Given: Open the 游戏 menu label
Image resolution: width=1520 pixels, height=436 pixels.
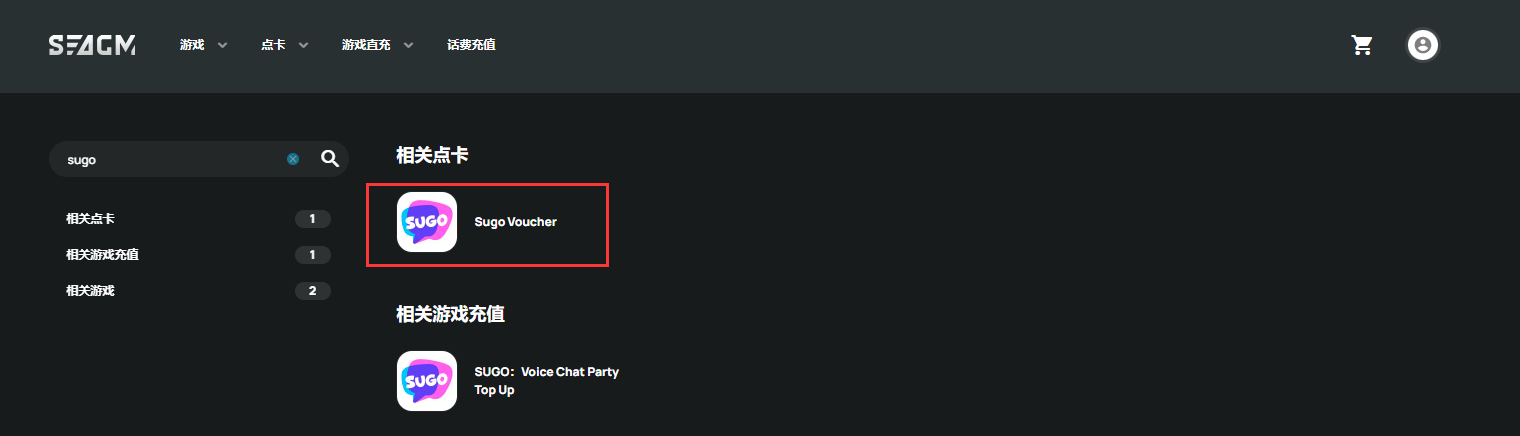Looking at the screenshot, I should pos(192,45).
